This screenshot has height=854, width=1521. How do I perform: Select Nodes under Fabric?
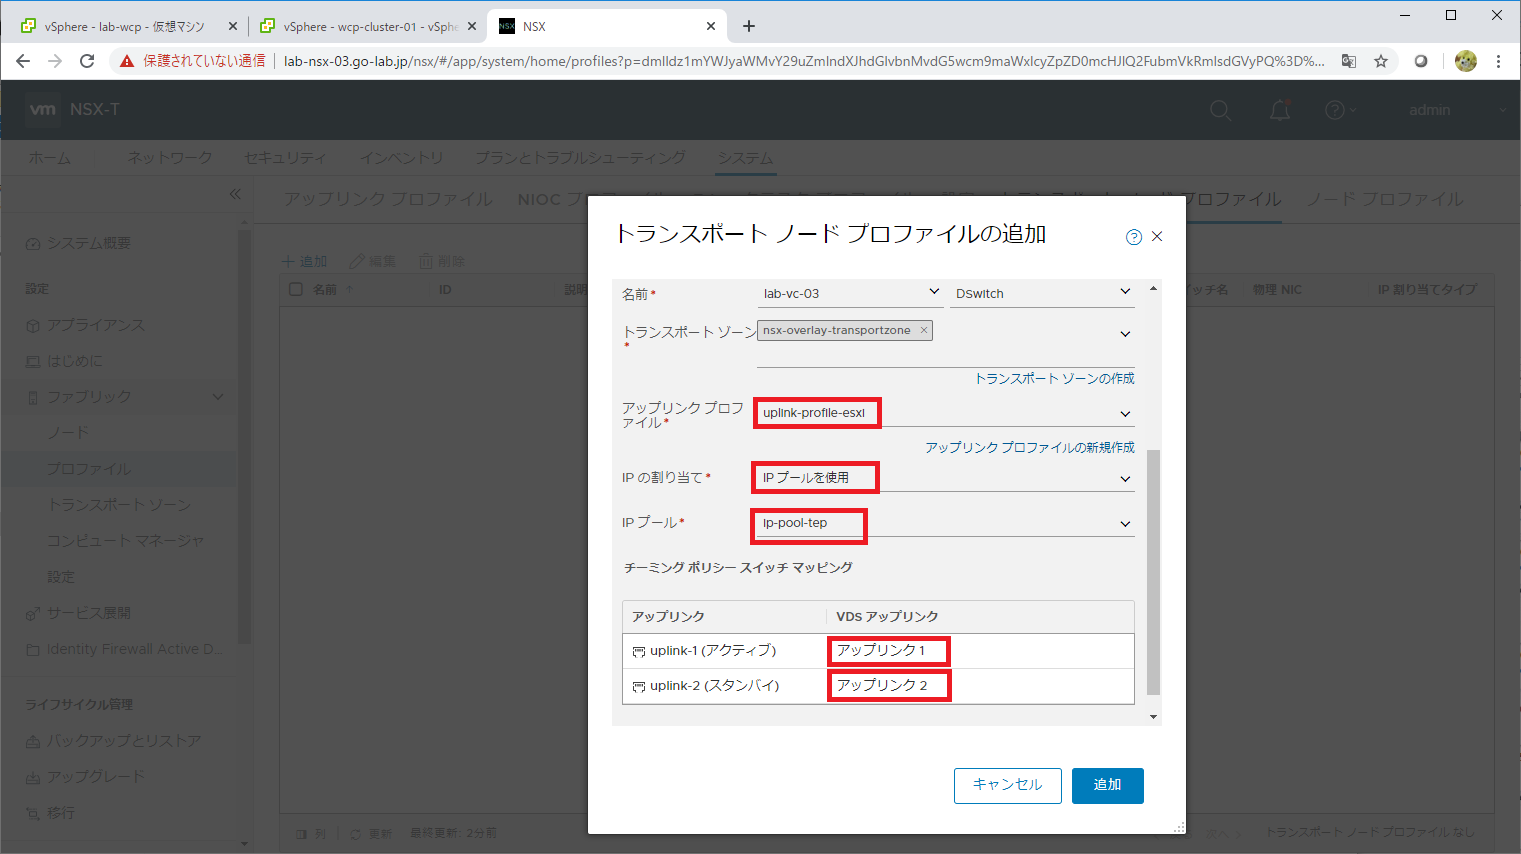(68, 433)
